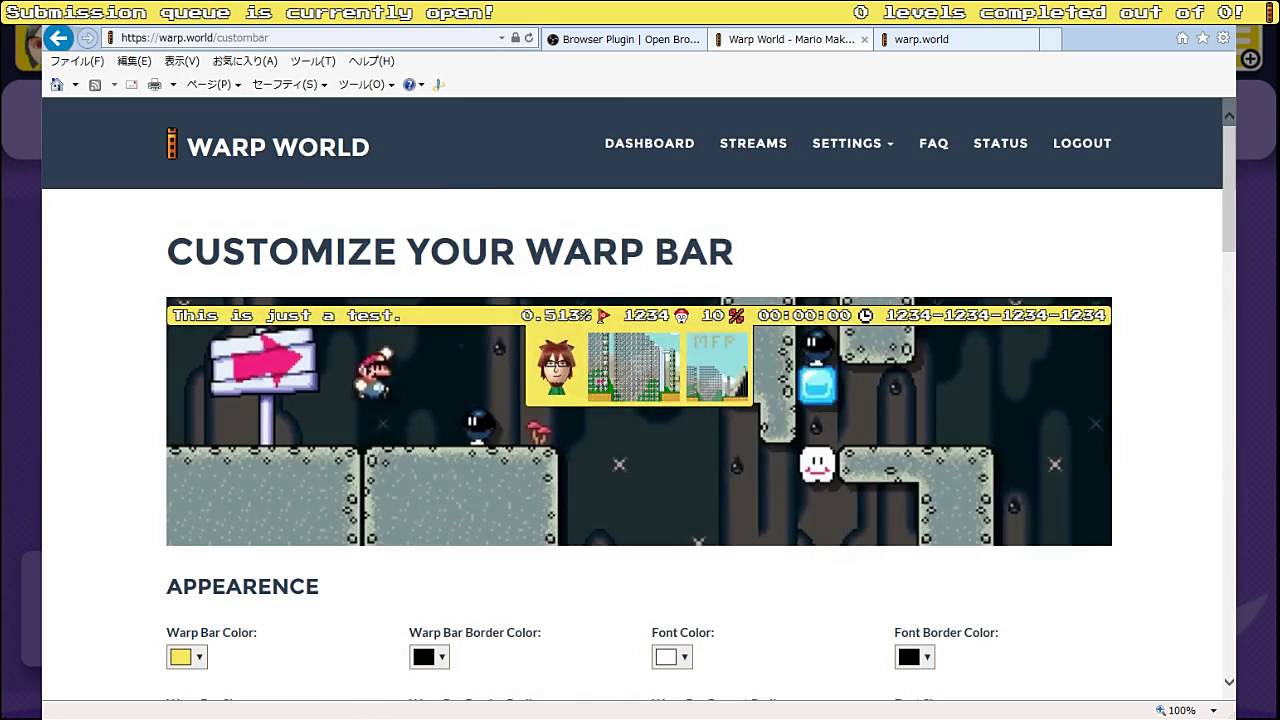Click the home icon at top right of browser
The height and width of the screenshot is (720, 1280).
[x=1183, y=38]
